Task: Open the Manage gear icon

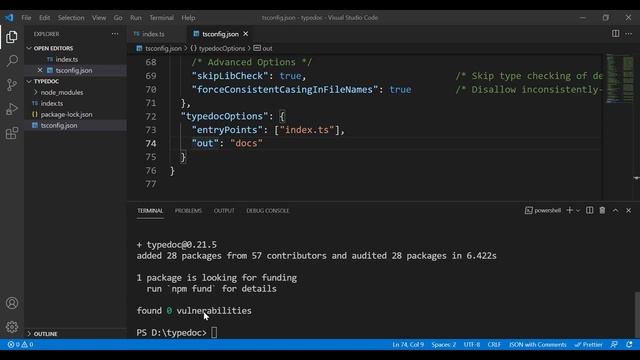Action: [x=12, y=327]
